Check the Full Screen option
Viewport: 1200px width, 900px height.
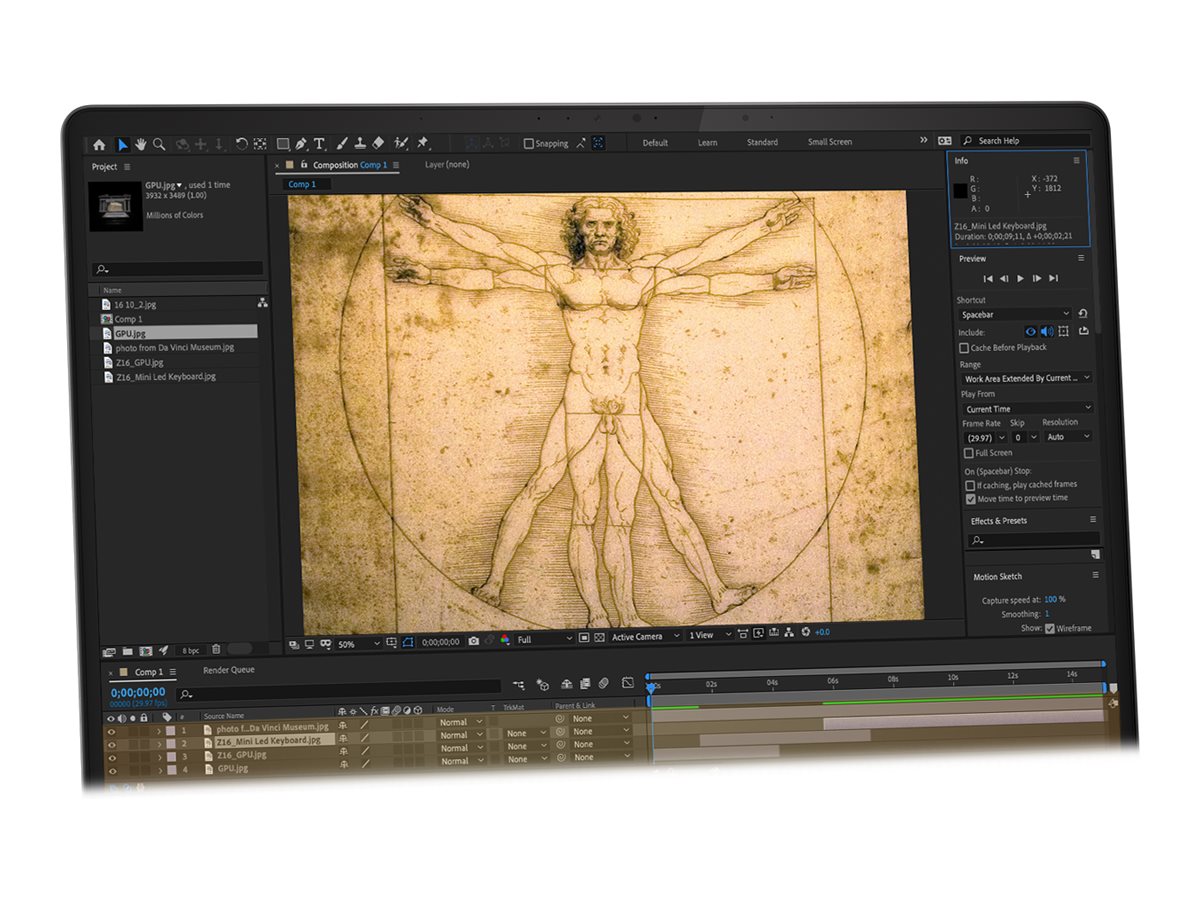(x=968, y=453)
